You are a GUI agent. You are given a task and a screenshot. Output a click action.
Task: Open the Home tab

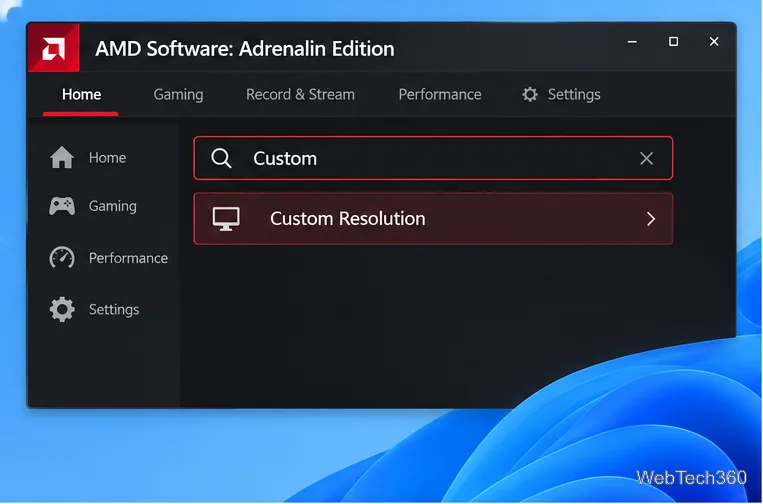[x=81, y=94]
